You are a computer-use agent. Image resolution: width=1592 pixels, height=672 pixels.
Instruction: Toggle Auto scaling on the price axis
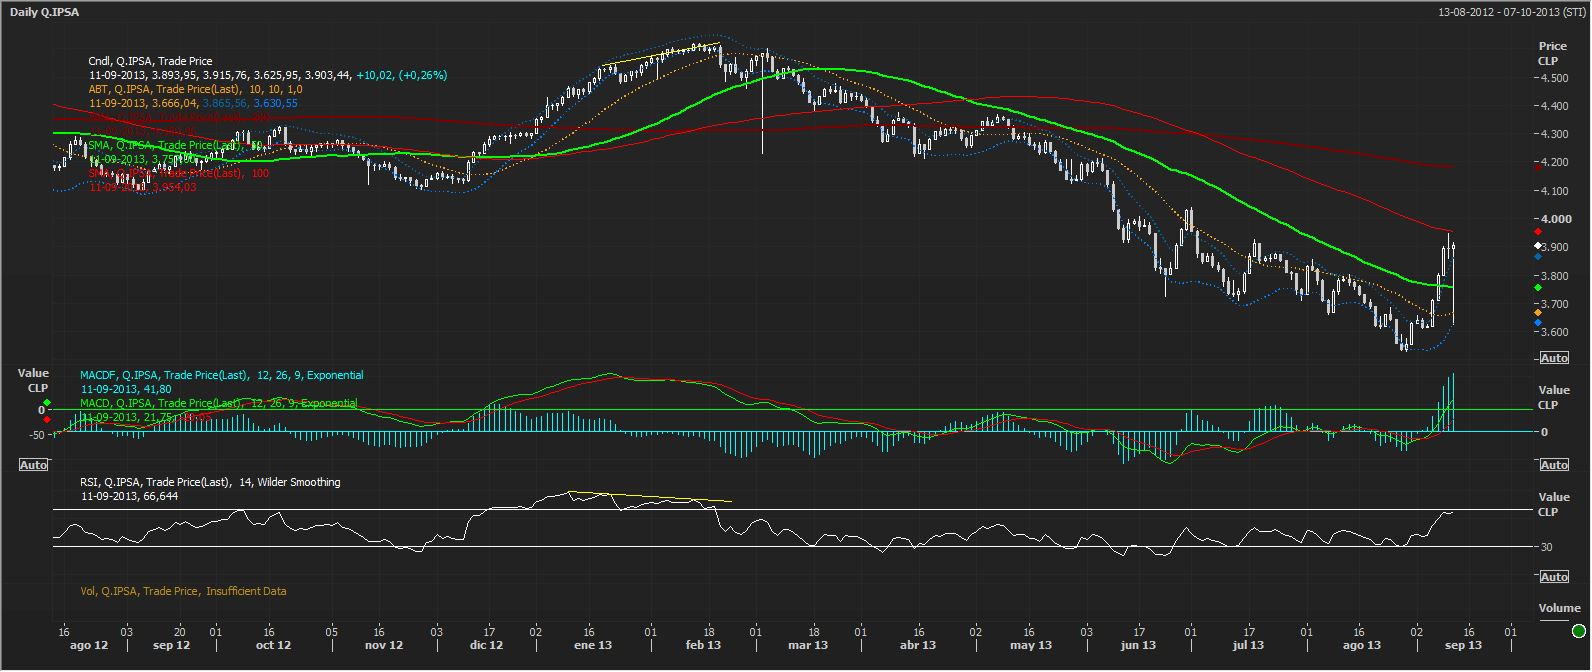coord(1554,358)
